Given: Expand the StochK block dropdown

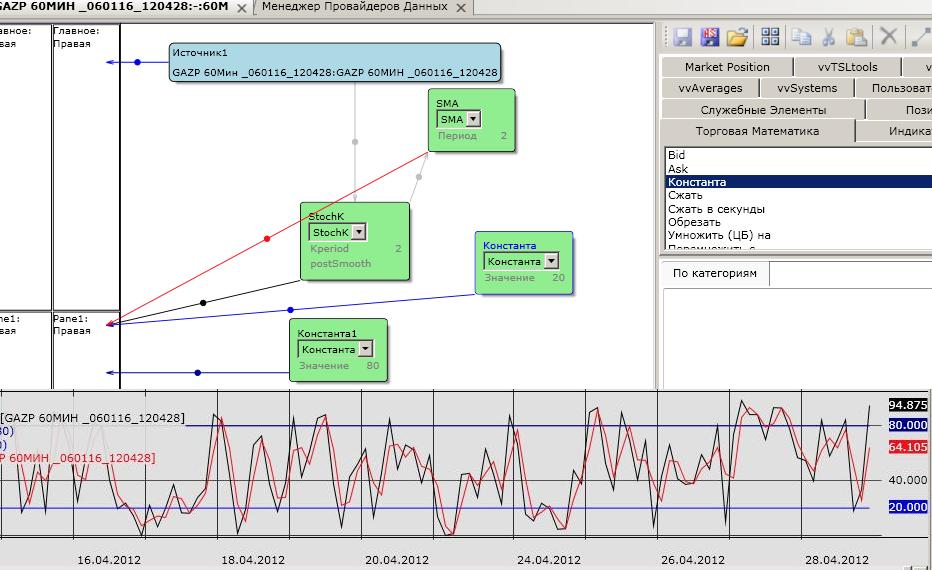Looking at the screenshot, I should (x=359, y=232).
